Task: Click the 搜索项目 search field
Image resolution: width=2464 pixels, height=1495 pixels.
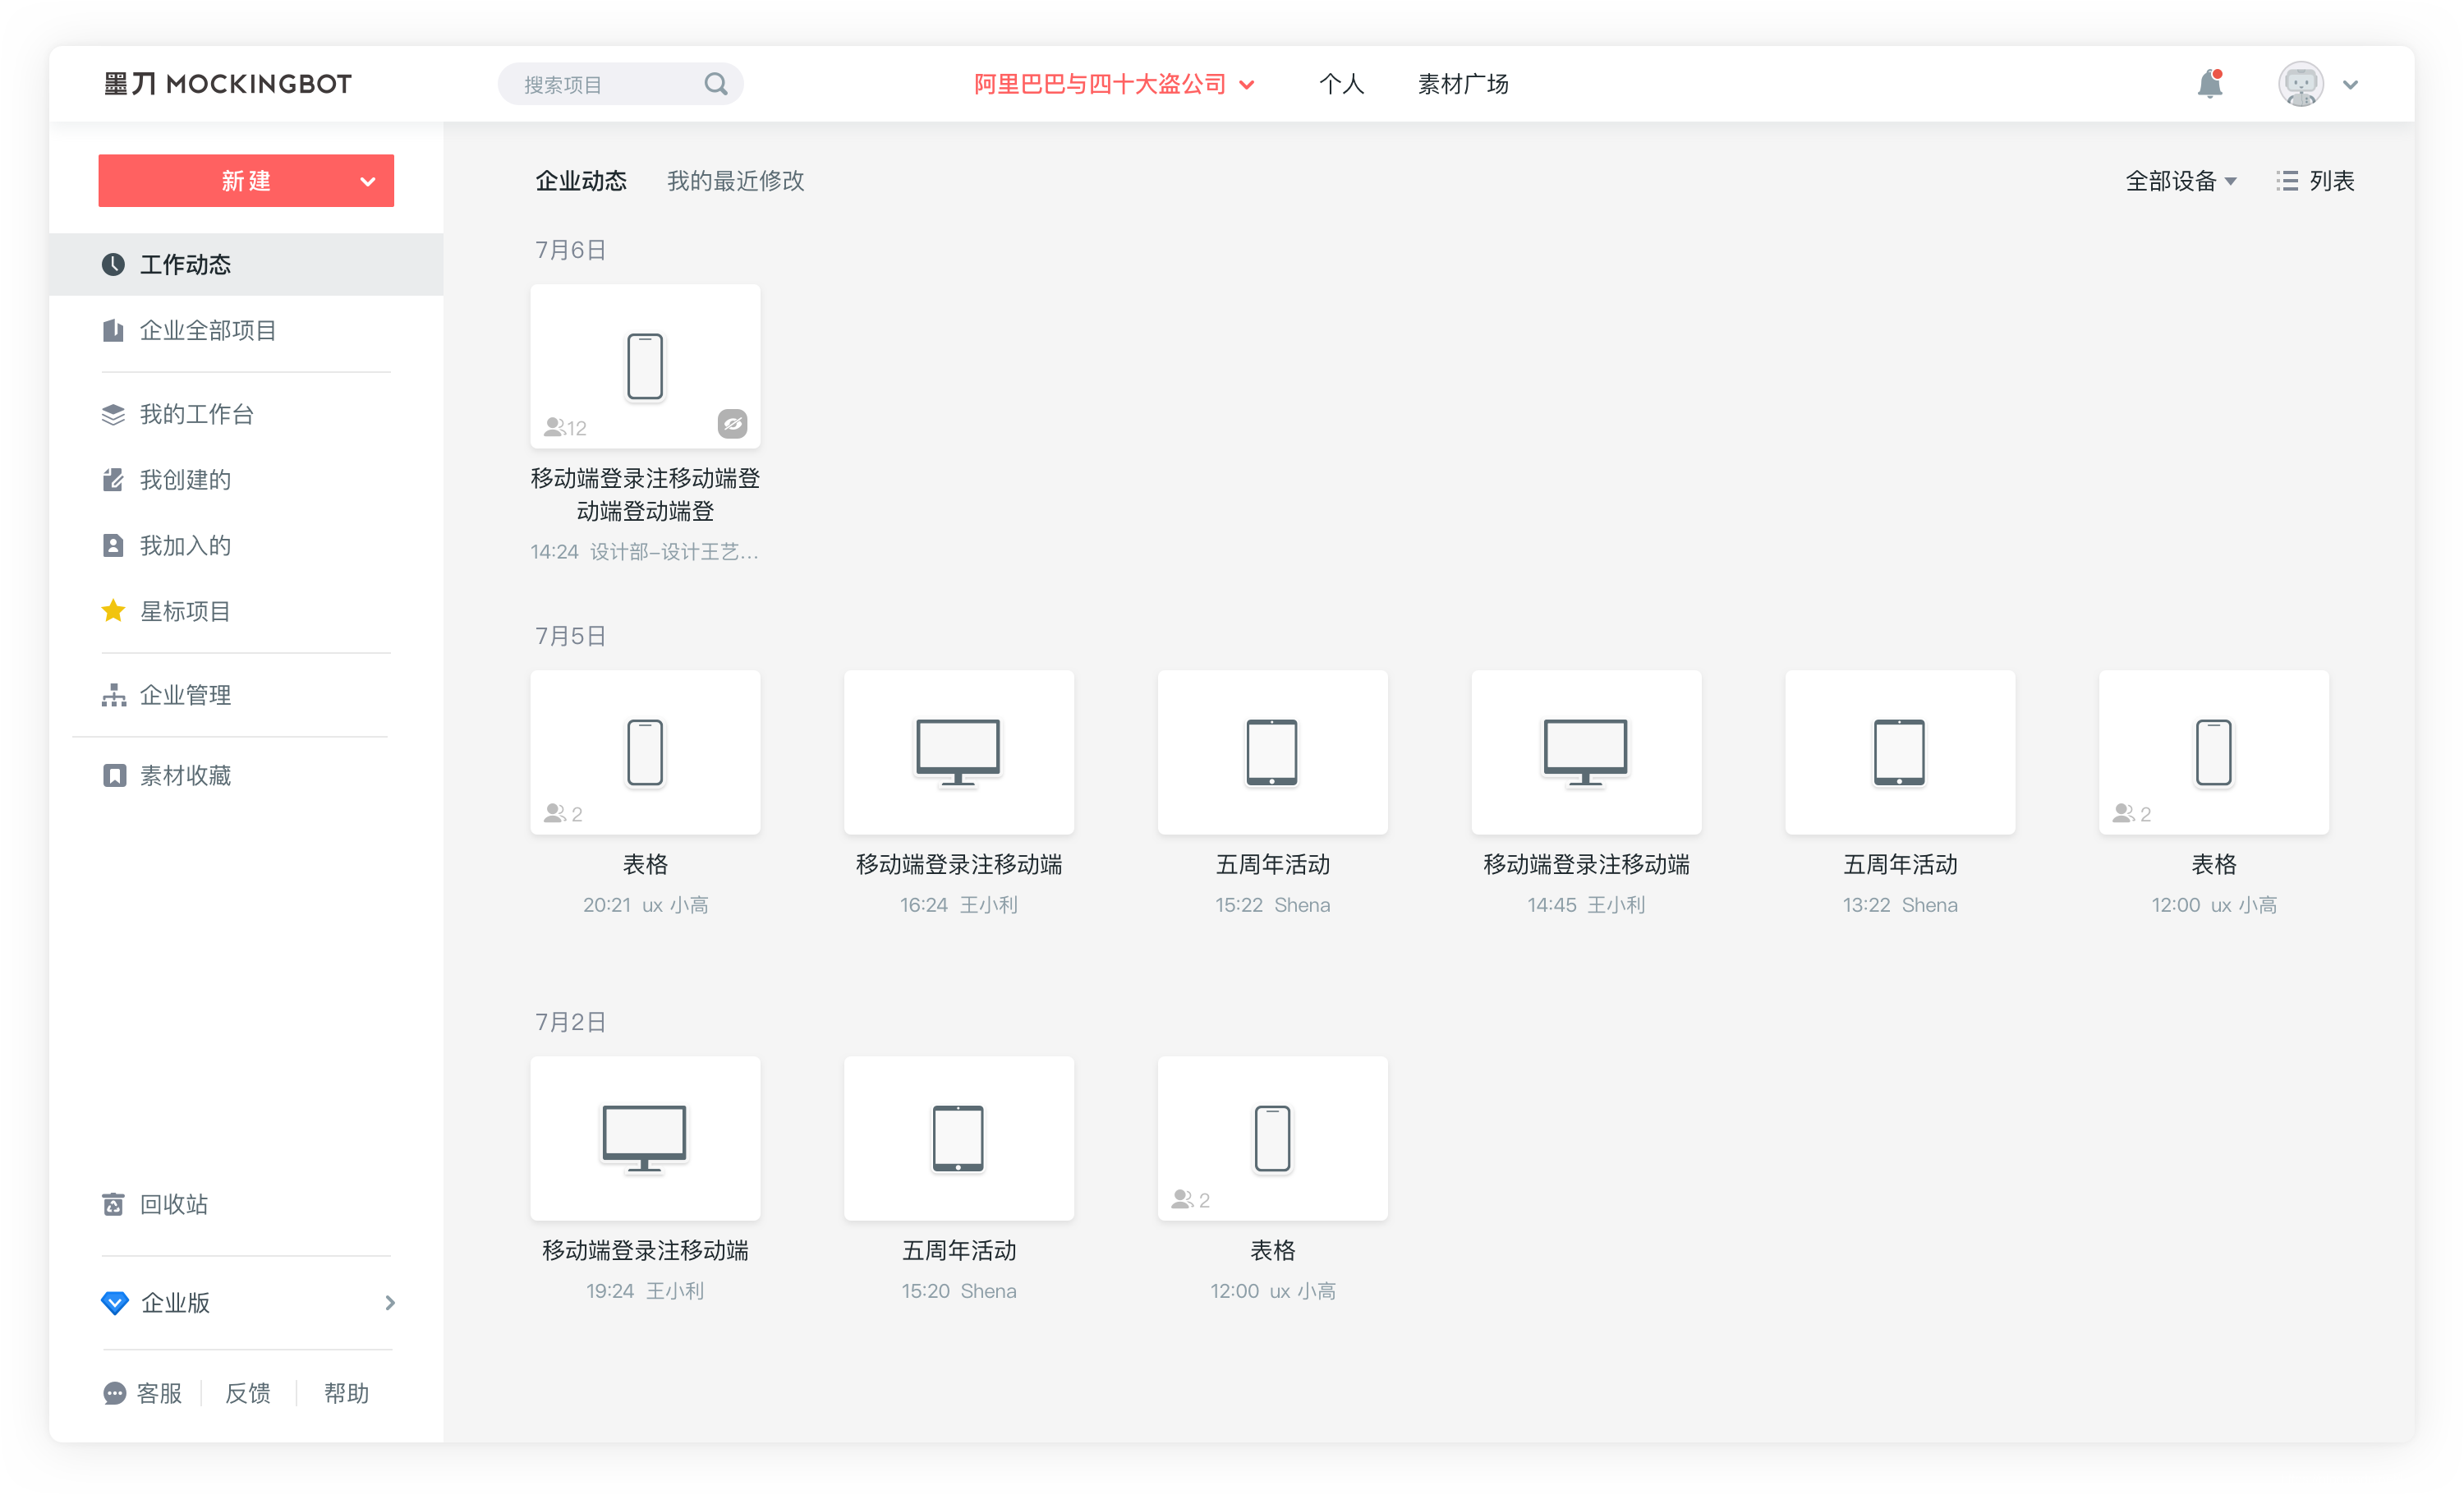Action: coord(620,84)
